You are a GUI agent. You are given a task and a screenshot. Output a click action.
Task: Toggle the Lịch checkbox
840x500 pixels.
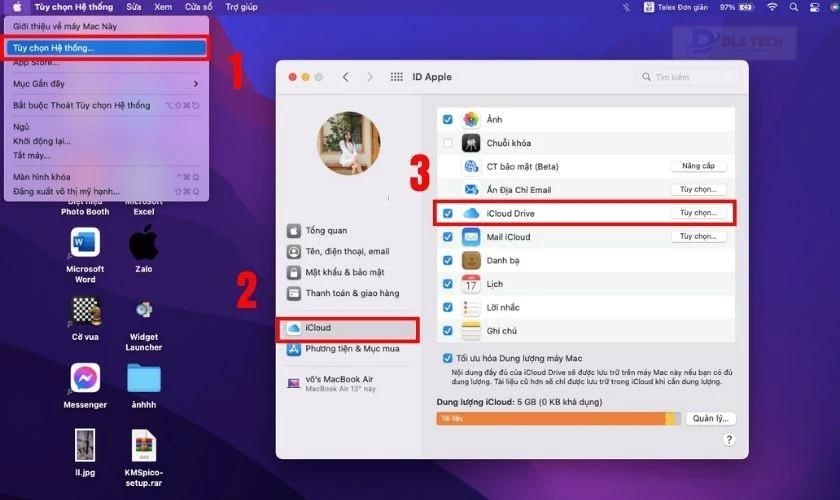[447, 284]
